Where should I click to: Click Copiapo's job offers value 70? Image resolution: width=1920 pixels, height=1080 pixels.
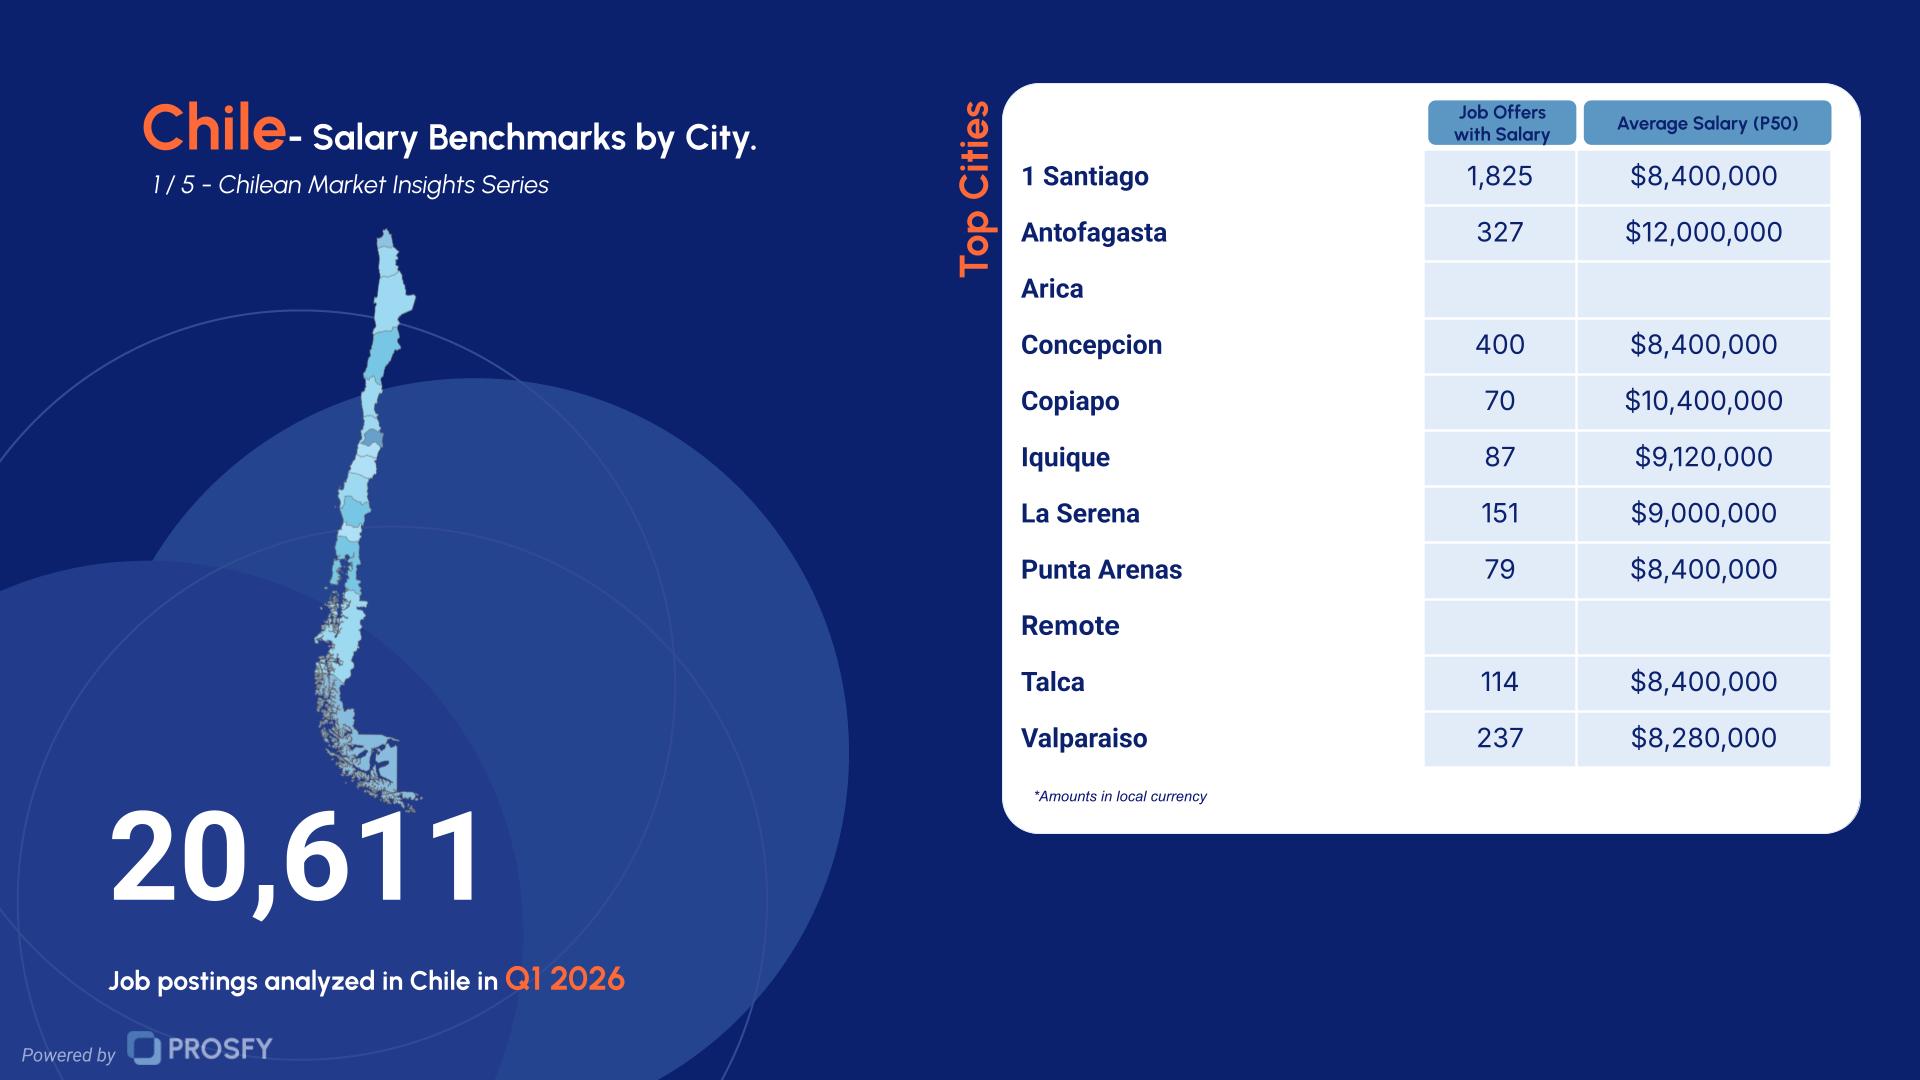click(x=1499, y=401)
